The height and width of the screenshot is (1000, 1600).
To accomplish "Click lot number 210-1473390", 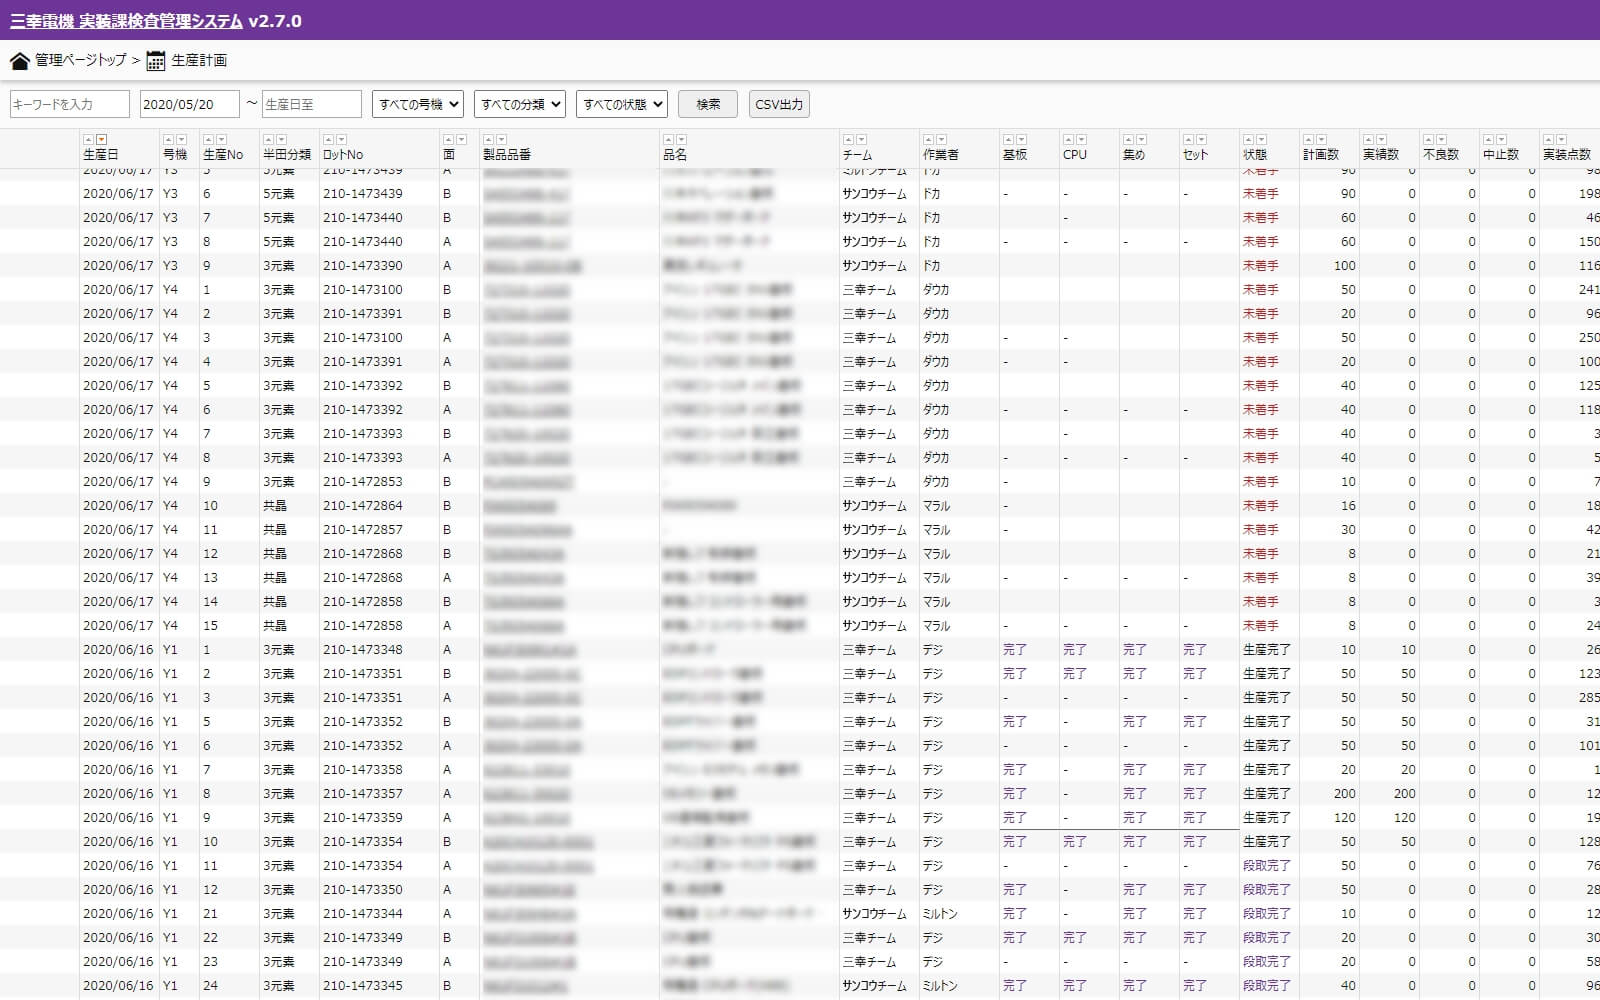I will (x=363, y=266).
